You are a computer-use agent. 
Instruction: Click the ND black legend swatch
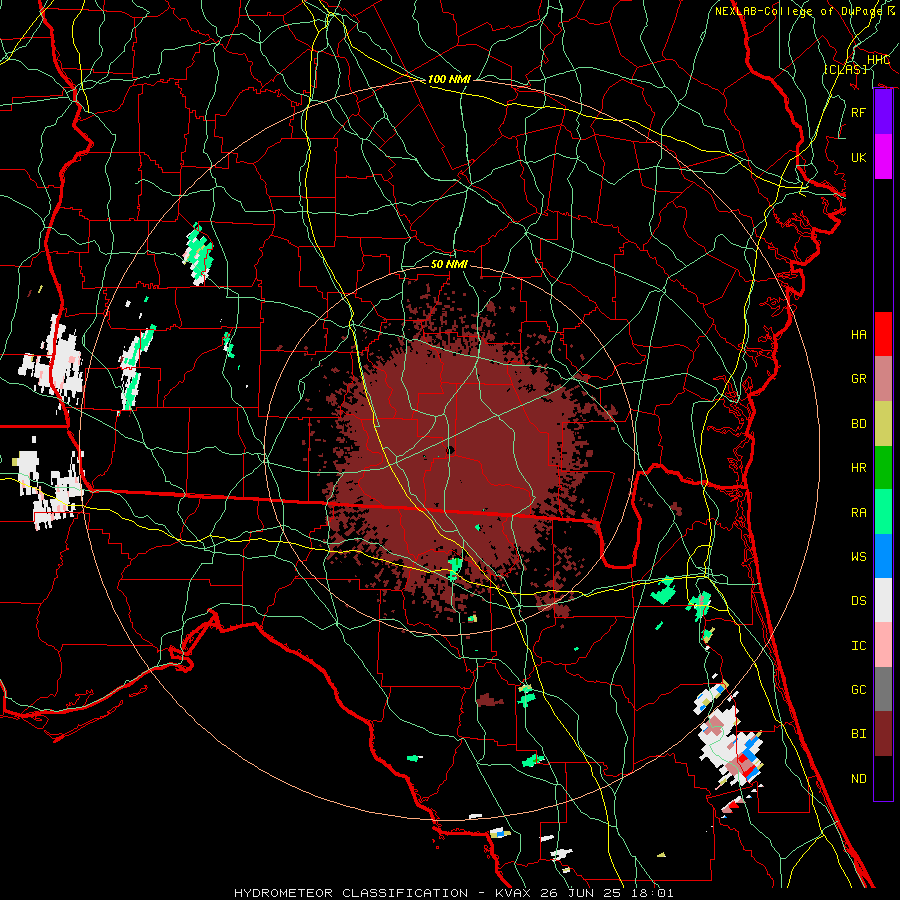(x=883, y=778)
